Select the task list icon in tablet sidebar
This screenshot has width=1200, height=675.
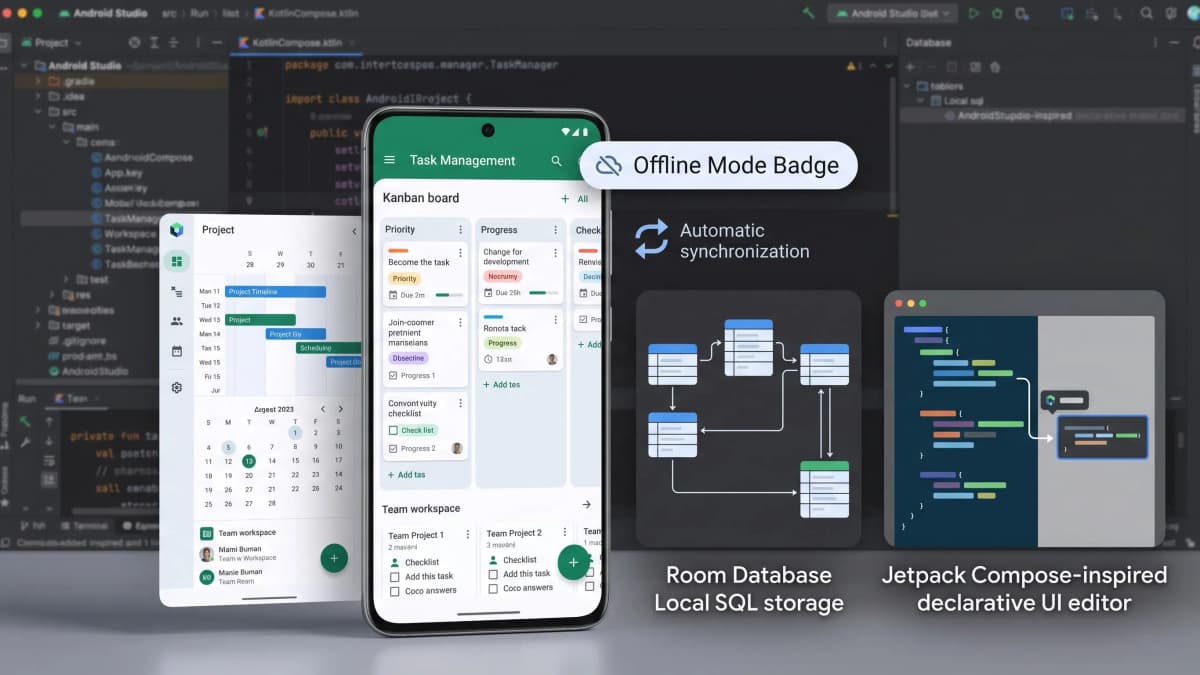click(177, 292)
